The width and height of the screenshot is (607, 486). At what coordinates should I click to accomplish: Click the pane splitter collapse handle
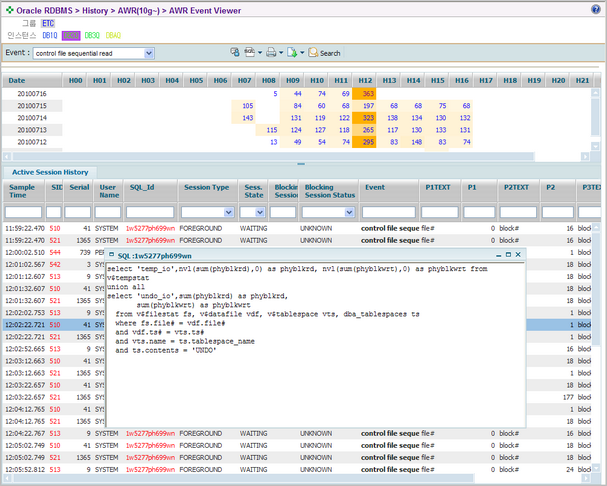coord(301,164)
